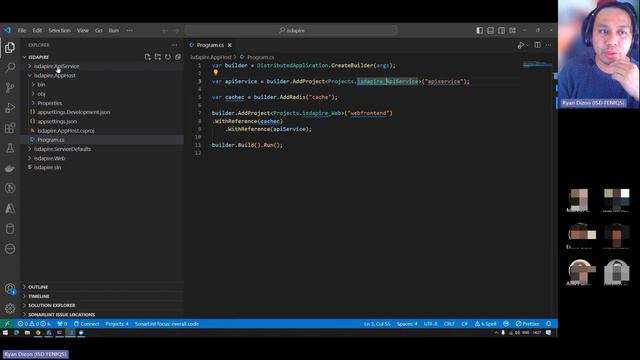The height and width of the screenshot is (360, 640).
Task: Select the Program.cs editor tab
Action: pyautogui.click(x=210, y=45)
